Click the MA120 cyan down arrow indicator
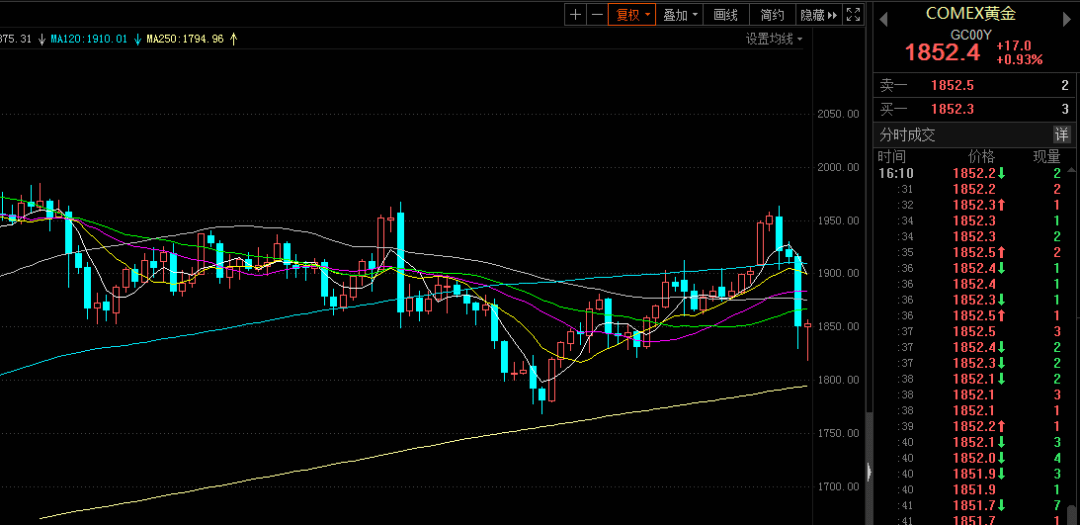Screen dimensions: 1080x525 click(136, 39)
